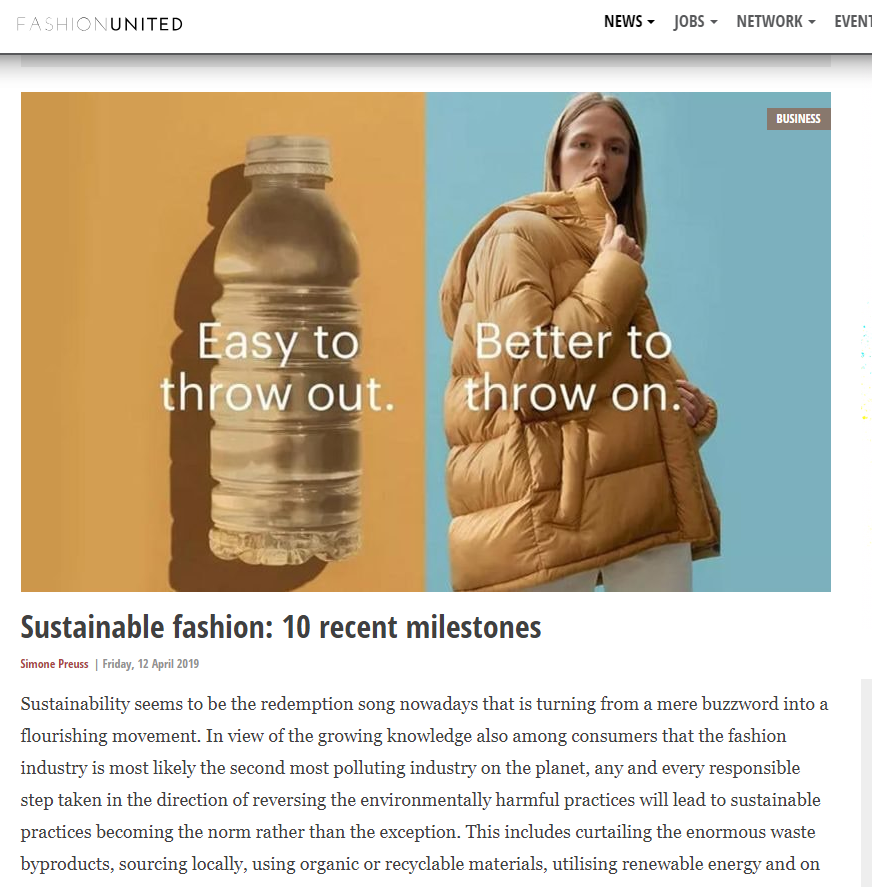Open the JOBS menu
Viewport: 872px width, 887px height.
tap(695, 21)
